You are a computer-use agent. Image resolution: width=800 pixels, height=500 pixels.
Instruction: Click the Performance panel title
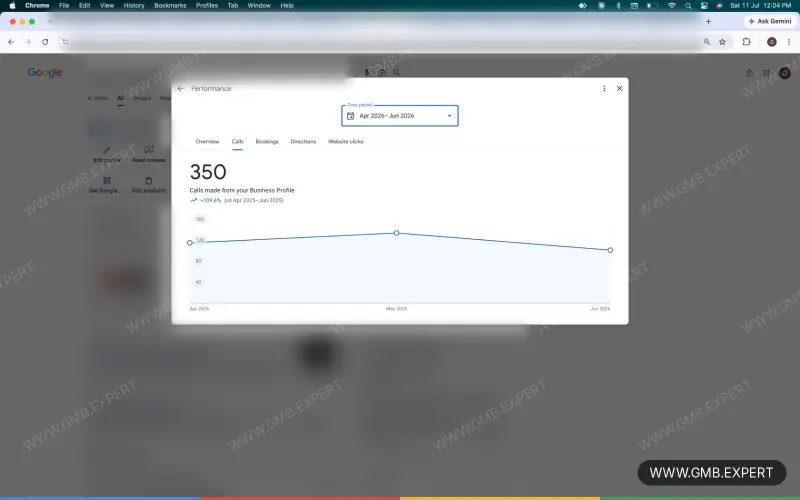(x=211, y=88)
